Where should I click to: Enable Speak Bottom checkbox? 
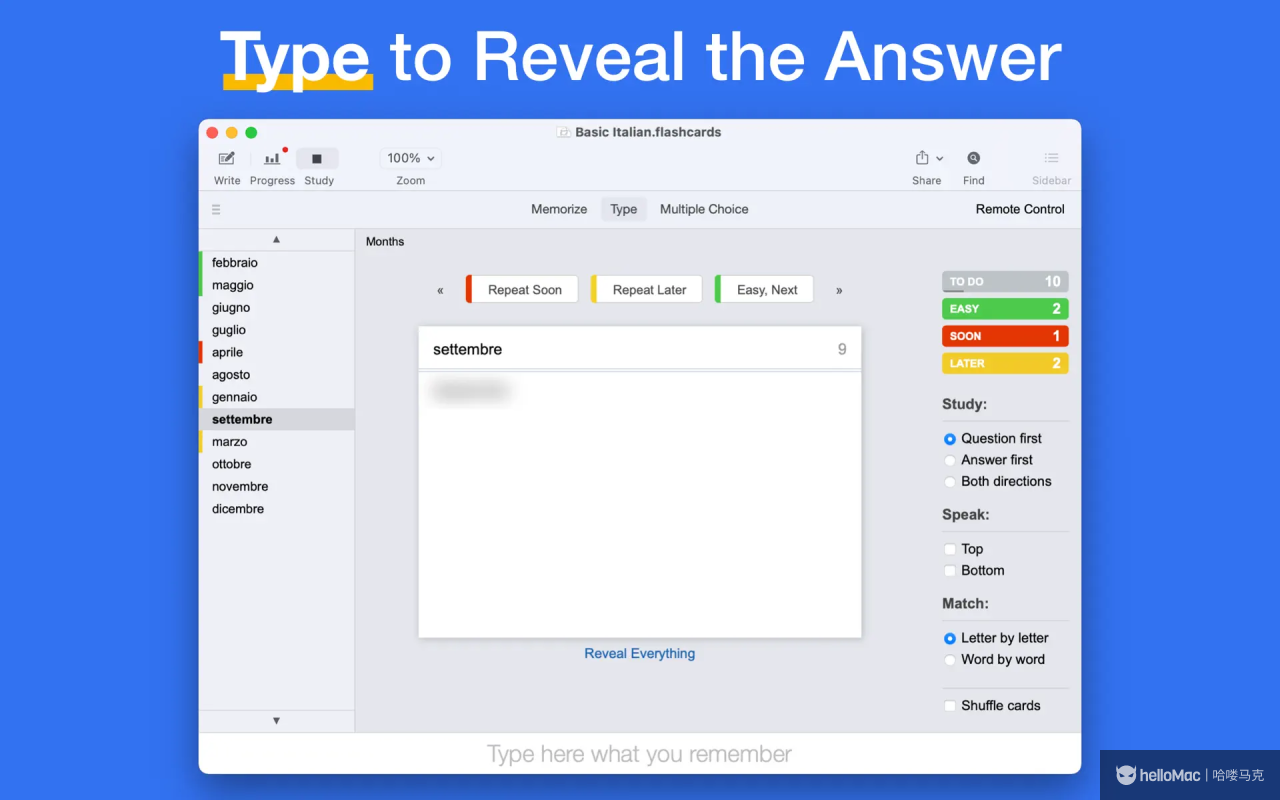(x=950, y=571)
